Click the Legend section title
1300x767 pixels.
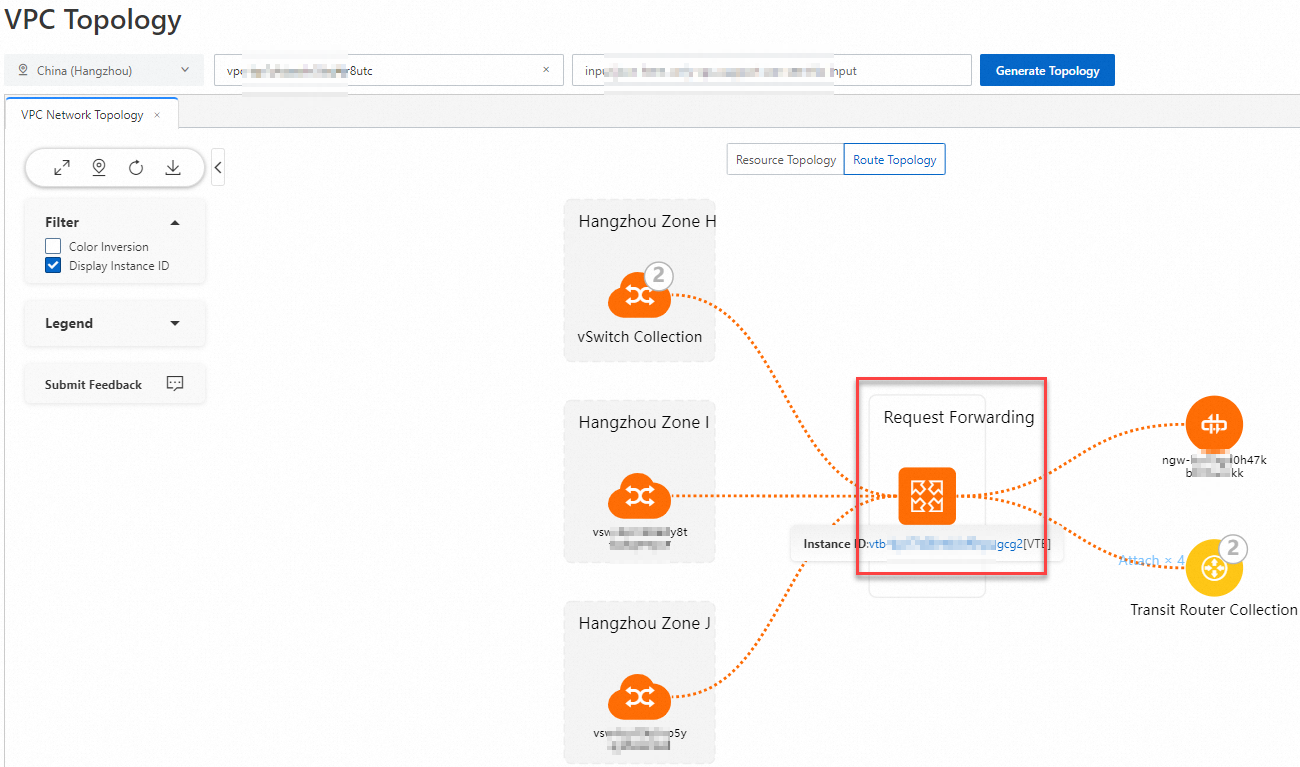(69, 324)
